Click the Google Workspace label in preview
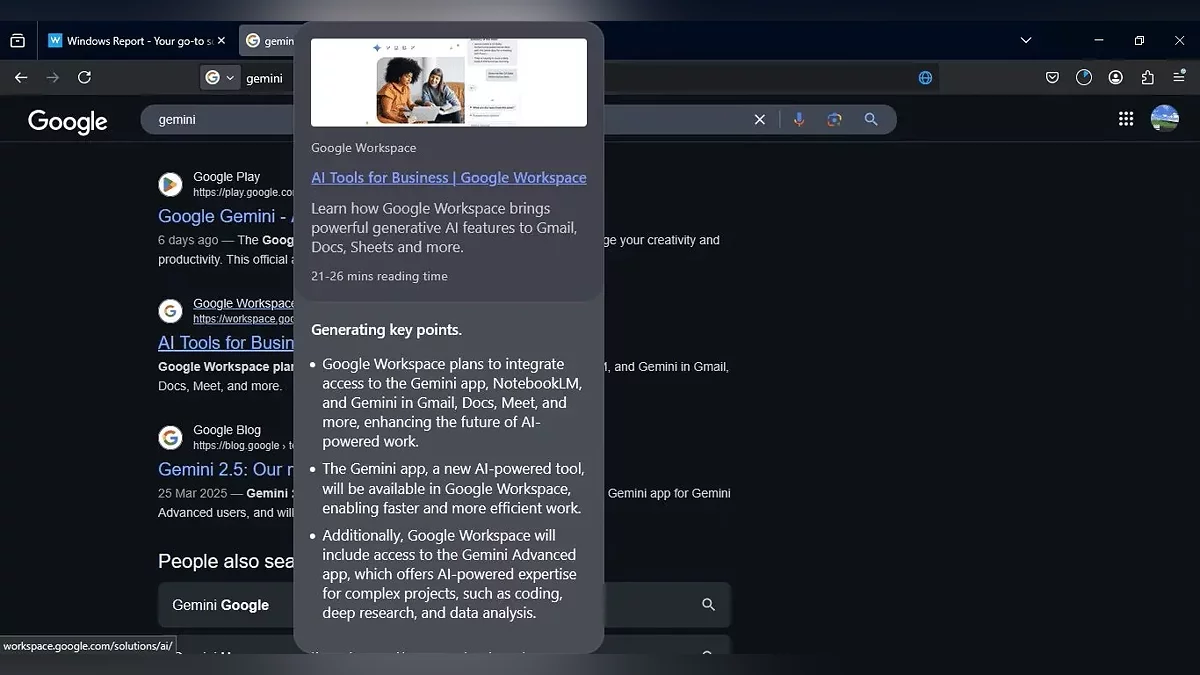Viewport: 1200px width, 675px height. point(363,148)
